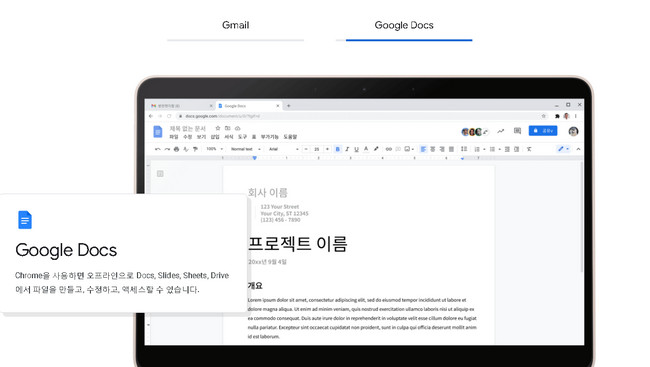Click the Docs home logo icon
The image size is (650, 367).
pyautogui.click(x=158, y=132)
